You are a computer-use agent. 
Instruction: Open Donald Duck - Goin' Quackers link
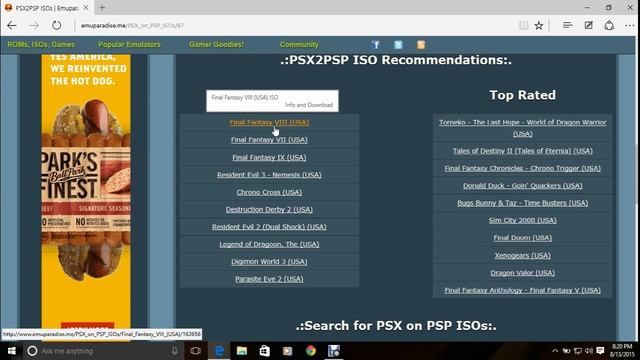point(523,186)
